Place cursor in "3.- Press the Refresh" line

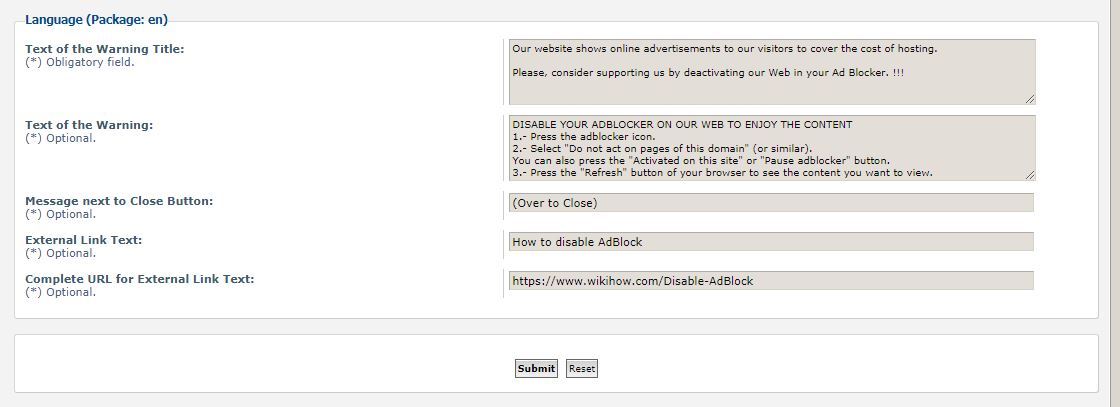click(721, 173)
